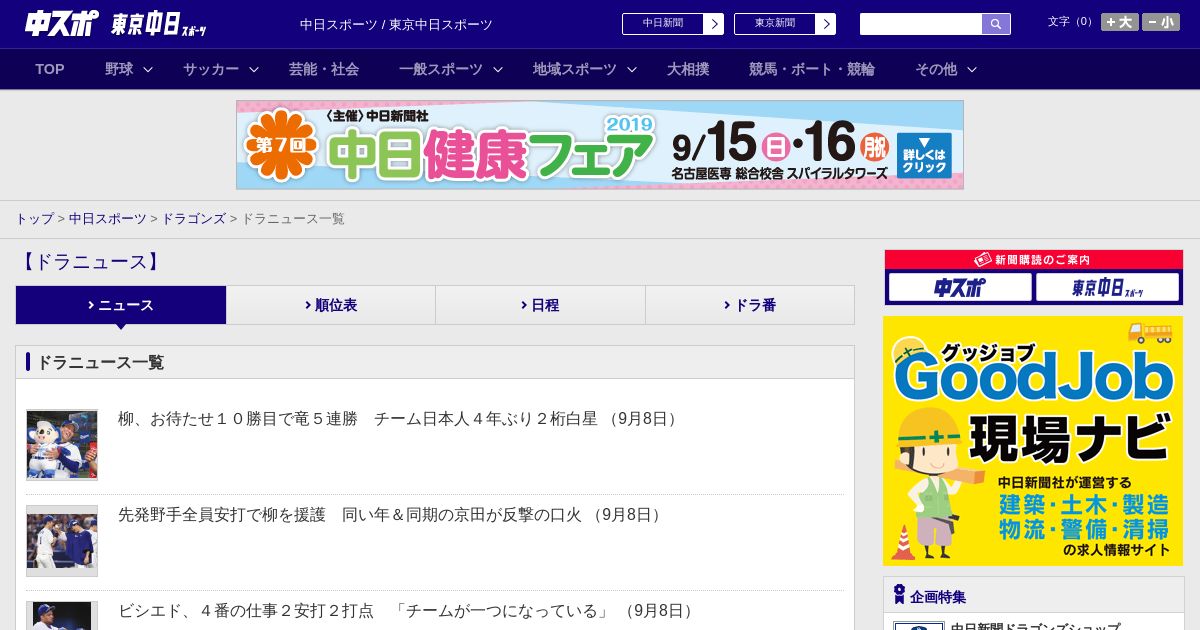Switch to the 順位表 tab

[x=331, y=305]
